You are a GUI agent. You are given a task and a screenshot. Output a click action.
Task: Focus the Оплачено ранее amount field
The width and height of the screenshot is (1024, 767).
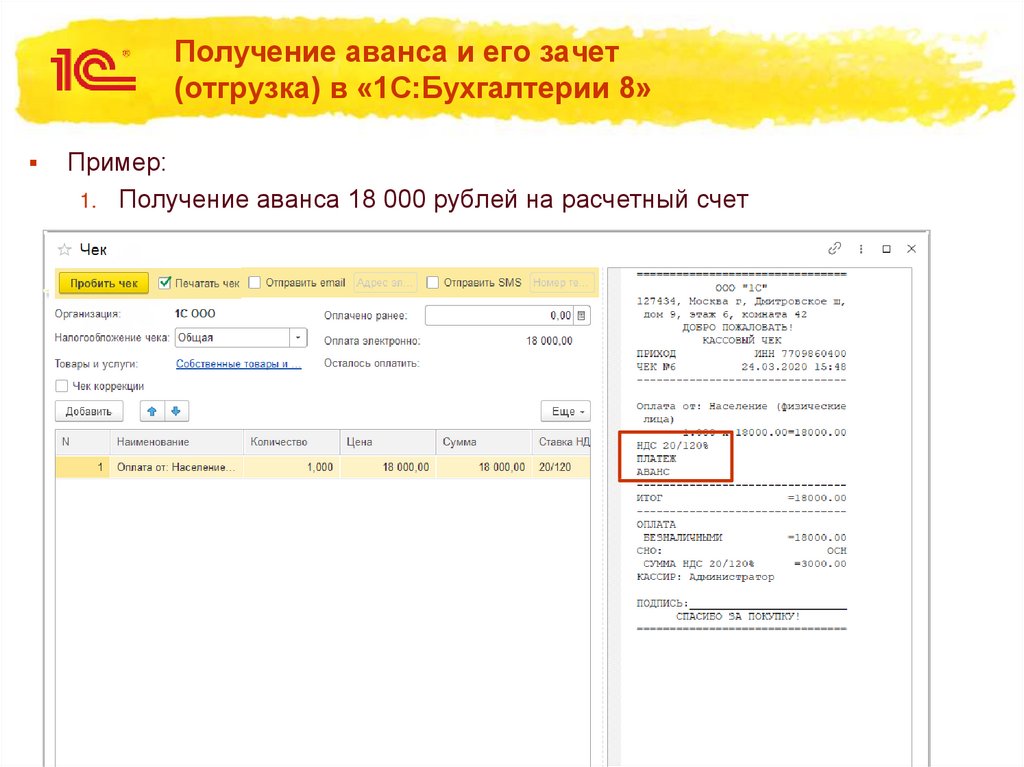pos(500,316)
